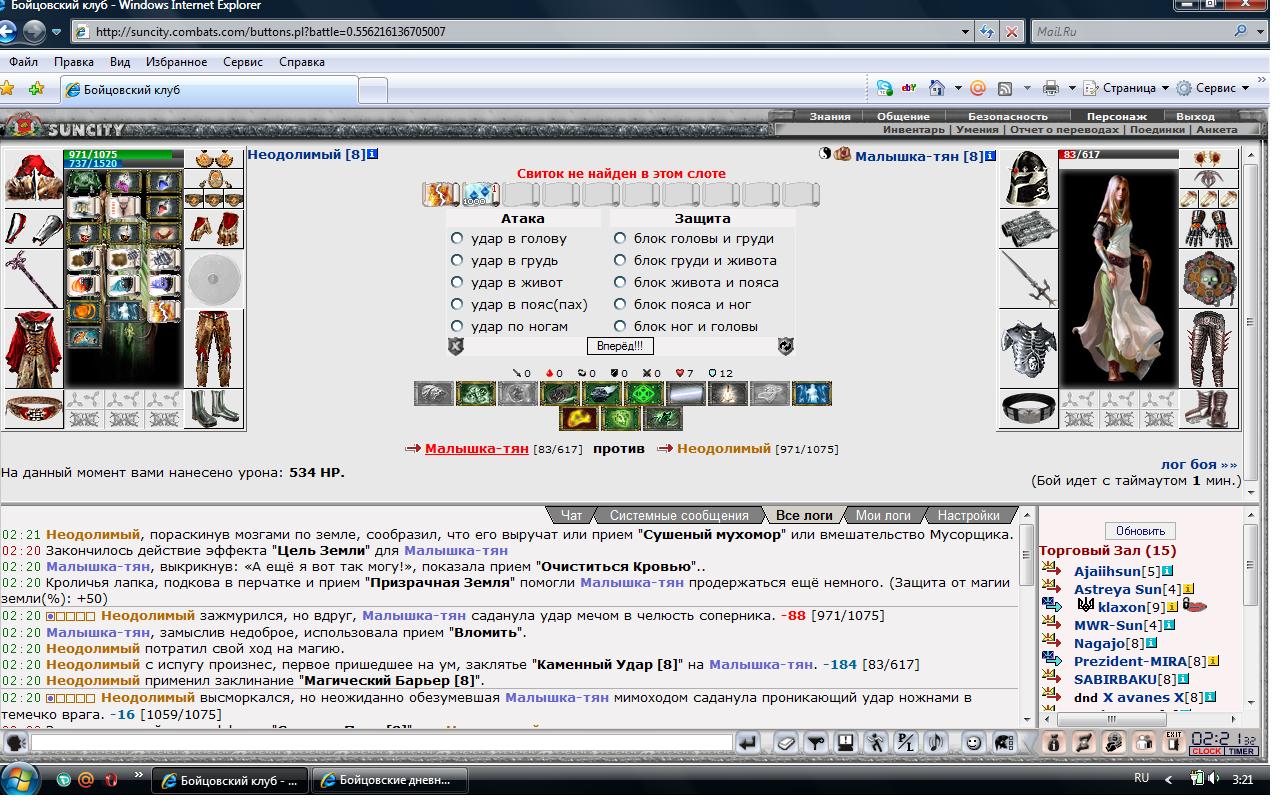Image resolution: width=1280 pixels, height=800 pixels.
Task: Use the yellow glowing ability icon
Action: pyautogui.click(x=578, y=418)
